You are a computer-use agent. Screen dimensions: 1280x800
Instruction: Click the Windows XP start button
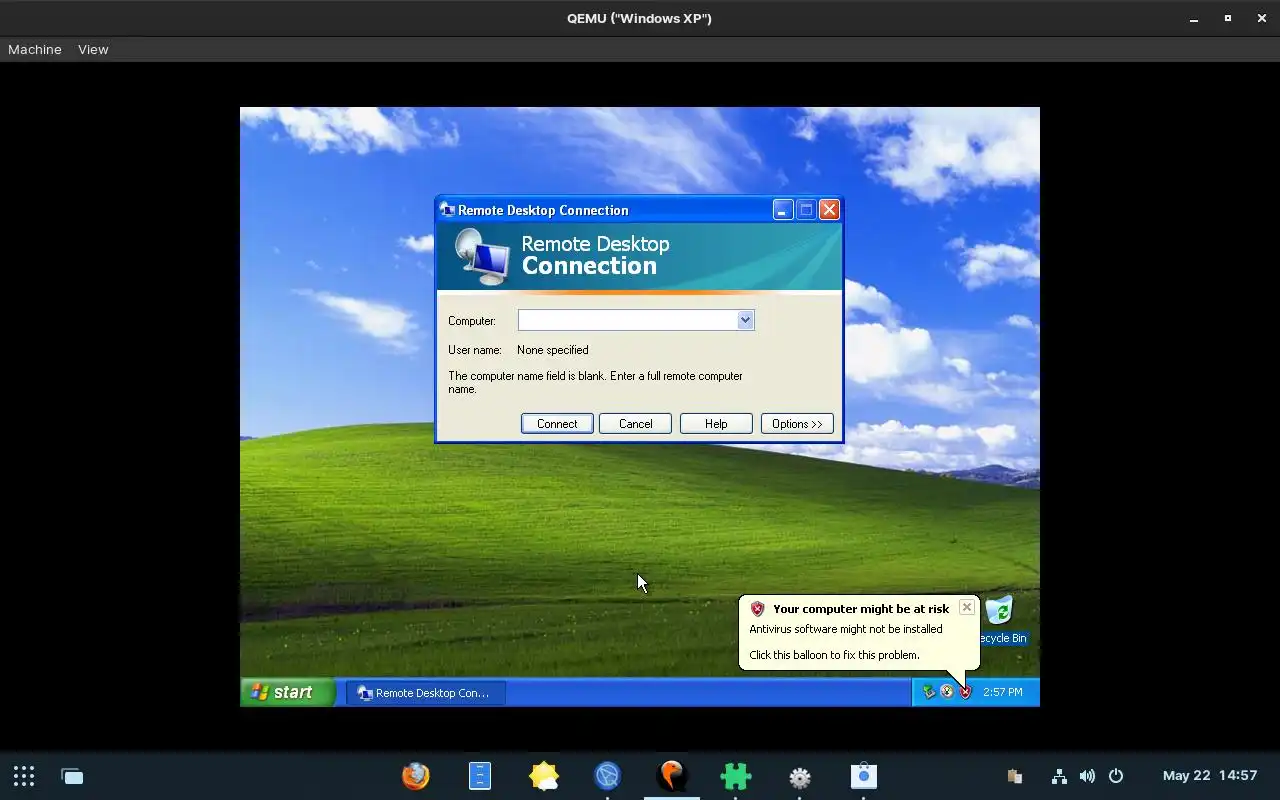click(287, 692)
